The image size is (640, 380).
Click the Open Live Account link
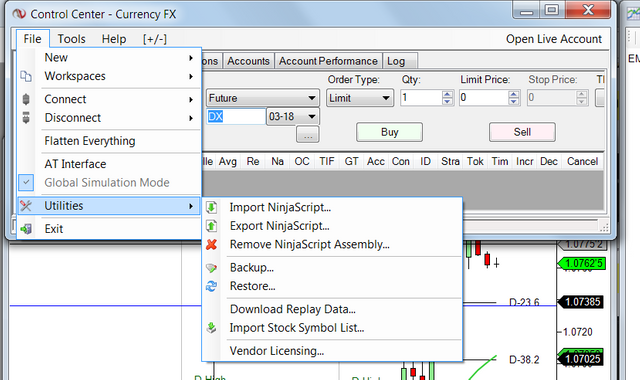[554, 39]
